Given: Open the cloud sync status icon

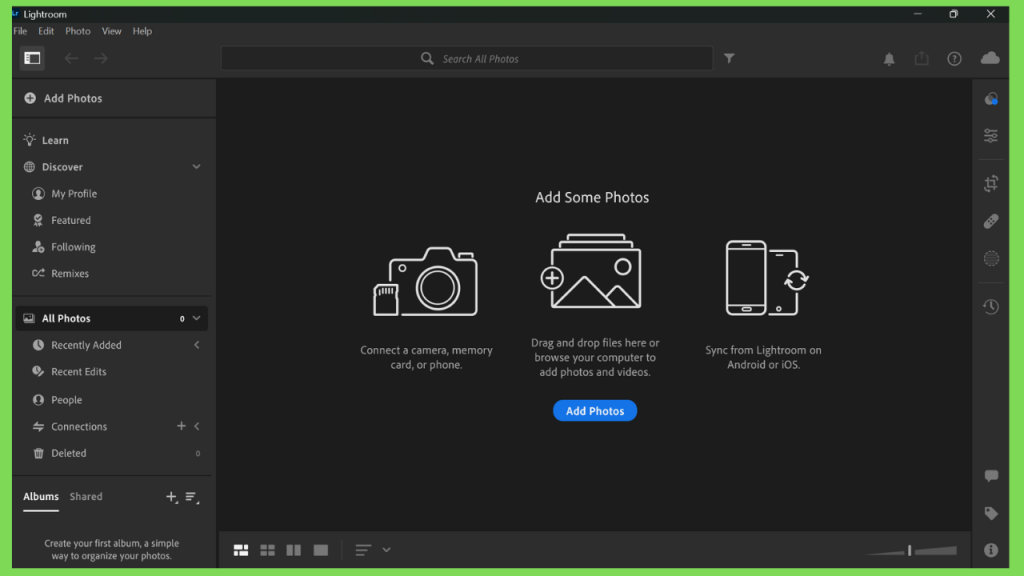Looking at the screenshot, I should [990, 58].
